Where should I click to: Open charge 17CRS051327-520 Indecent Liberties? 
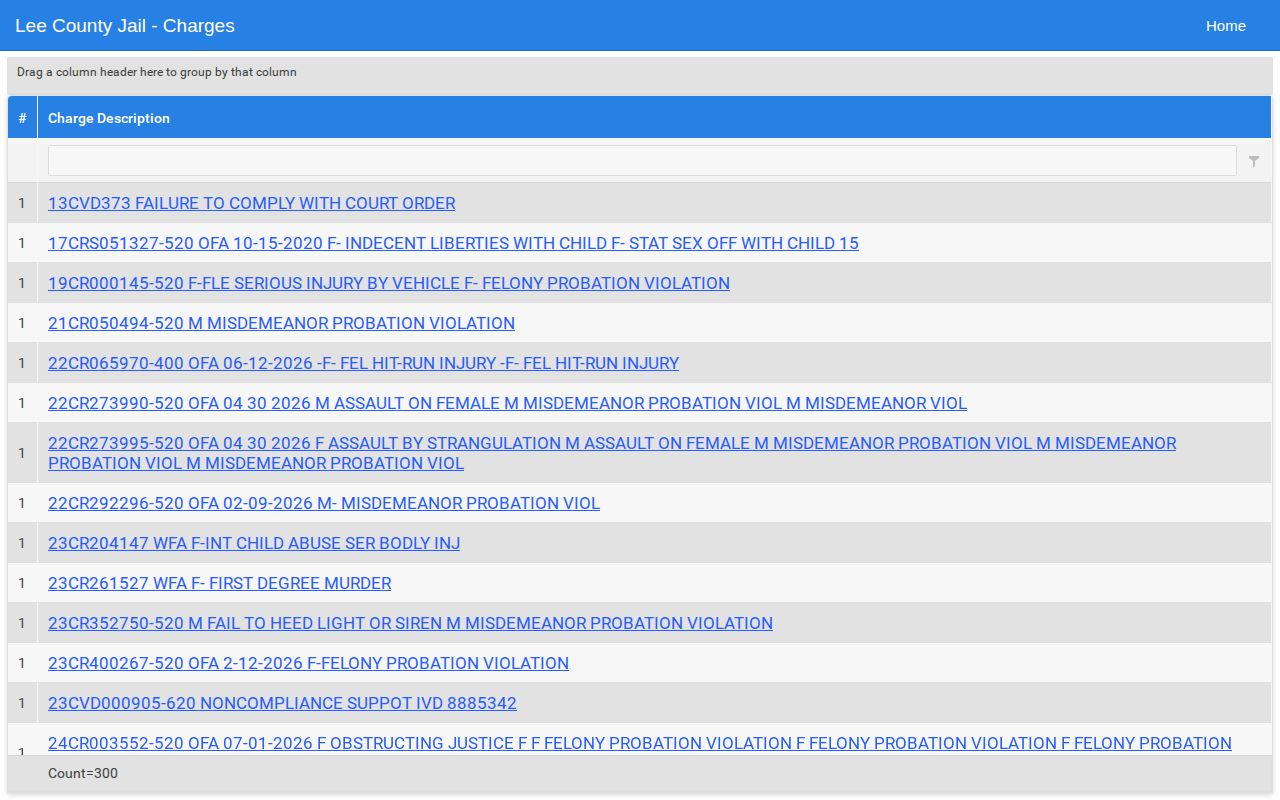tap(453, 243)
